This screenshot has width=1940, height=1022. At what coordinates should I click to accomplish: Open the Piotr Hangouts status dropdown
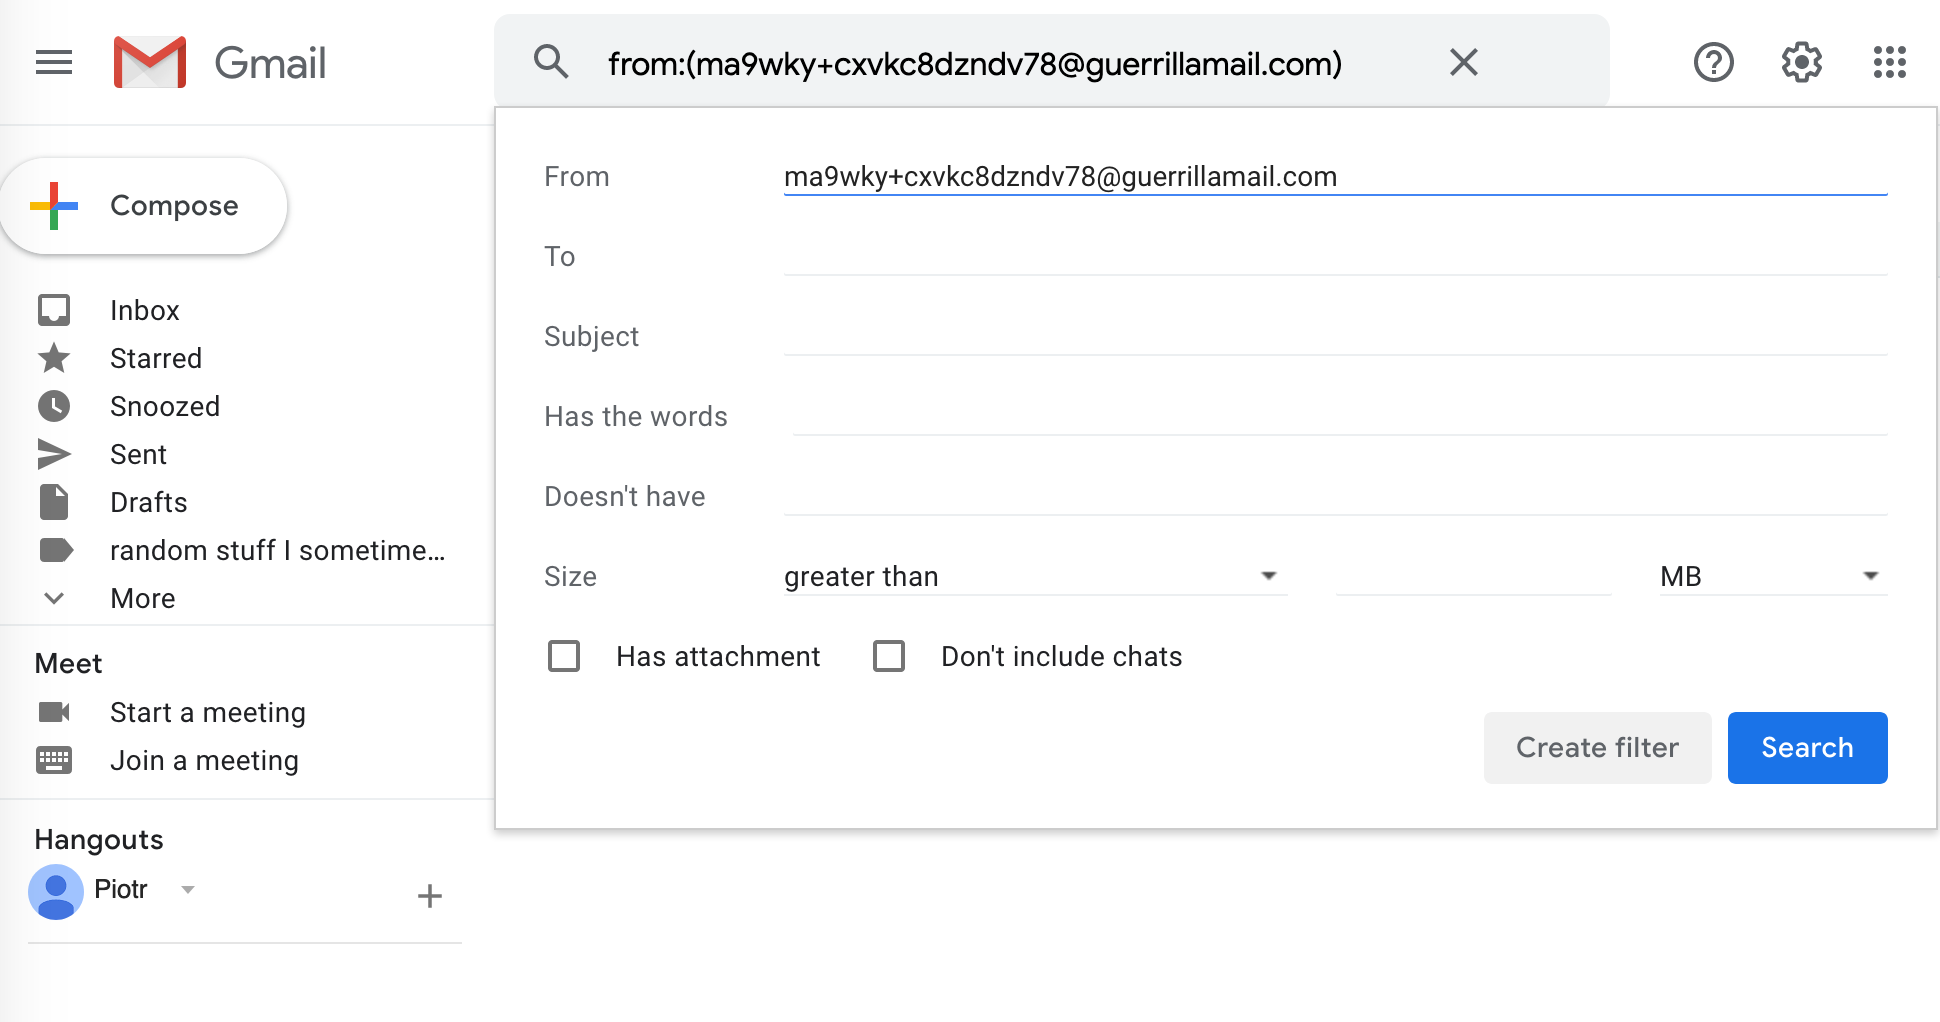point(187,889)
